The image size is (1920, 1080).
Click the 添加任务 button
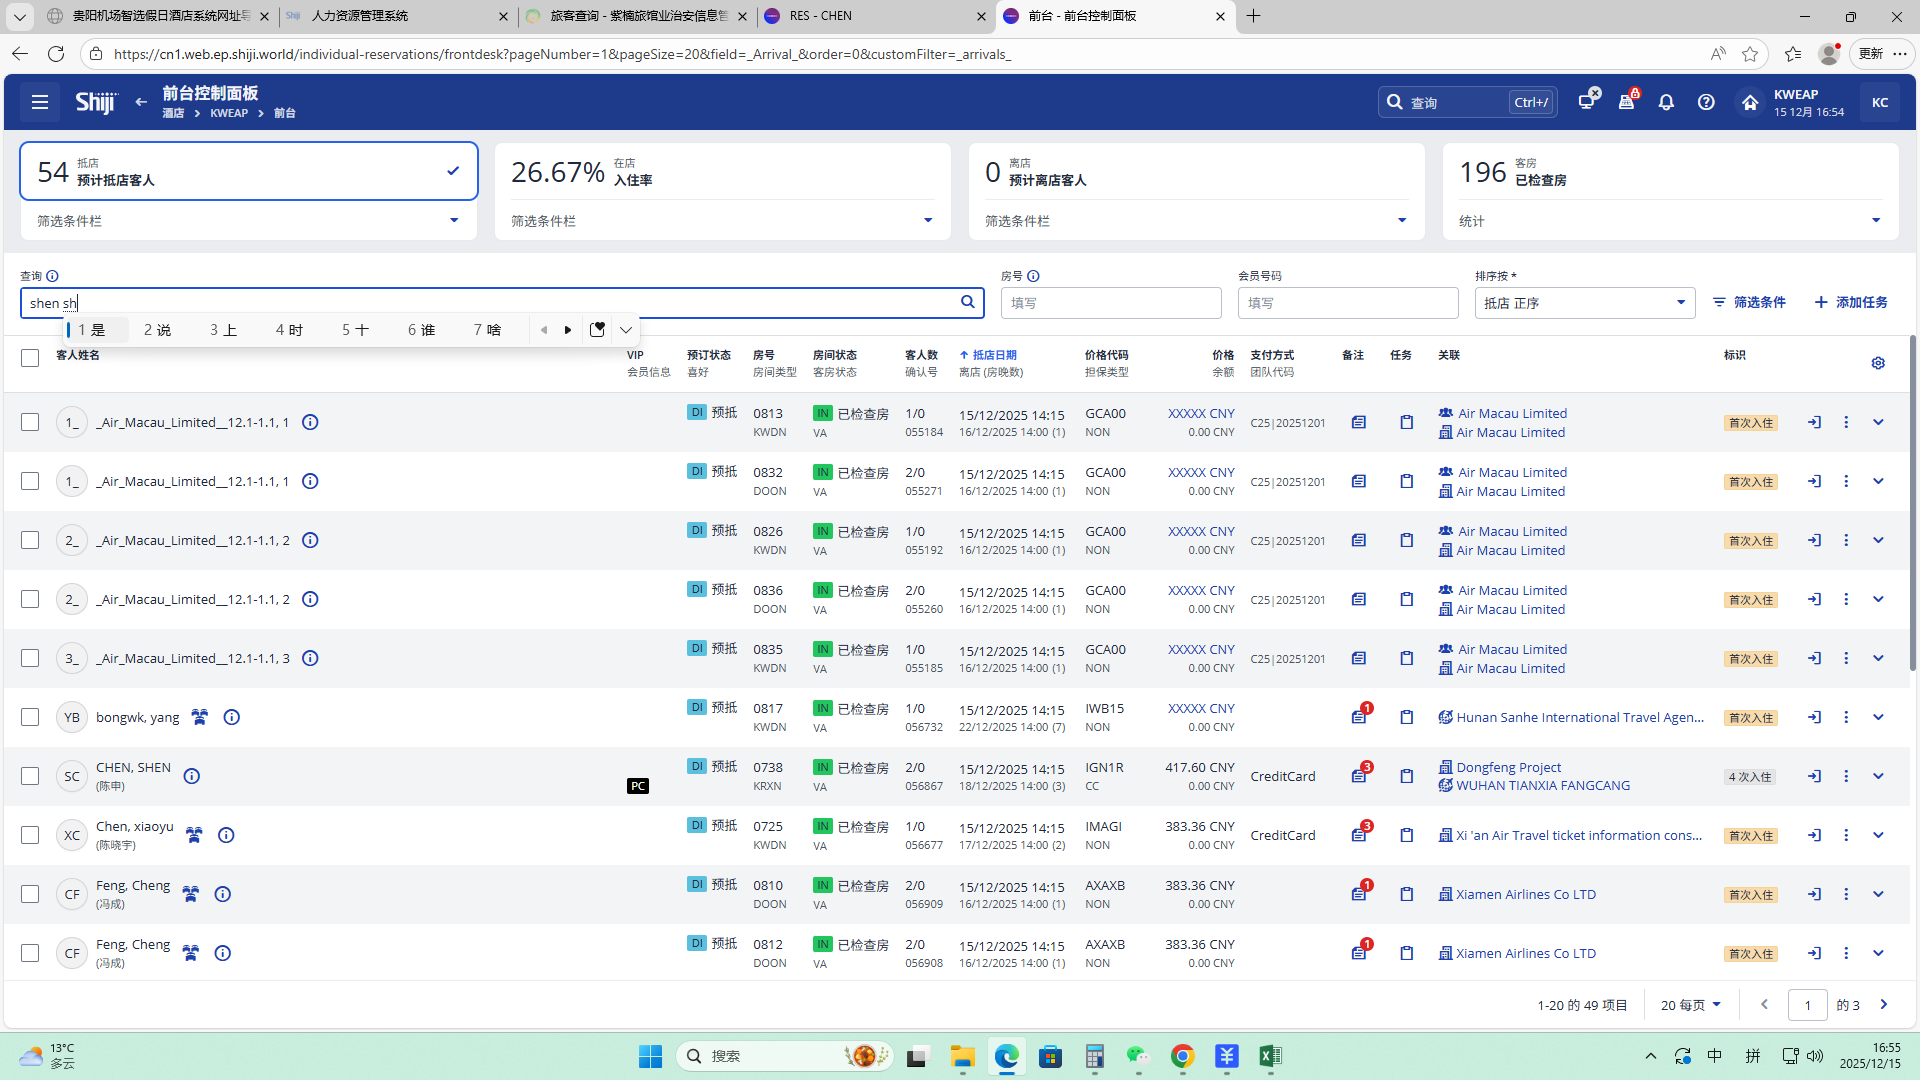pos(1851,302)
